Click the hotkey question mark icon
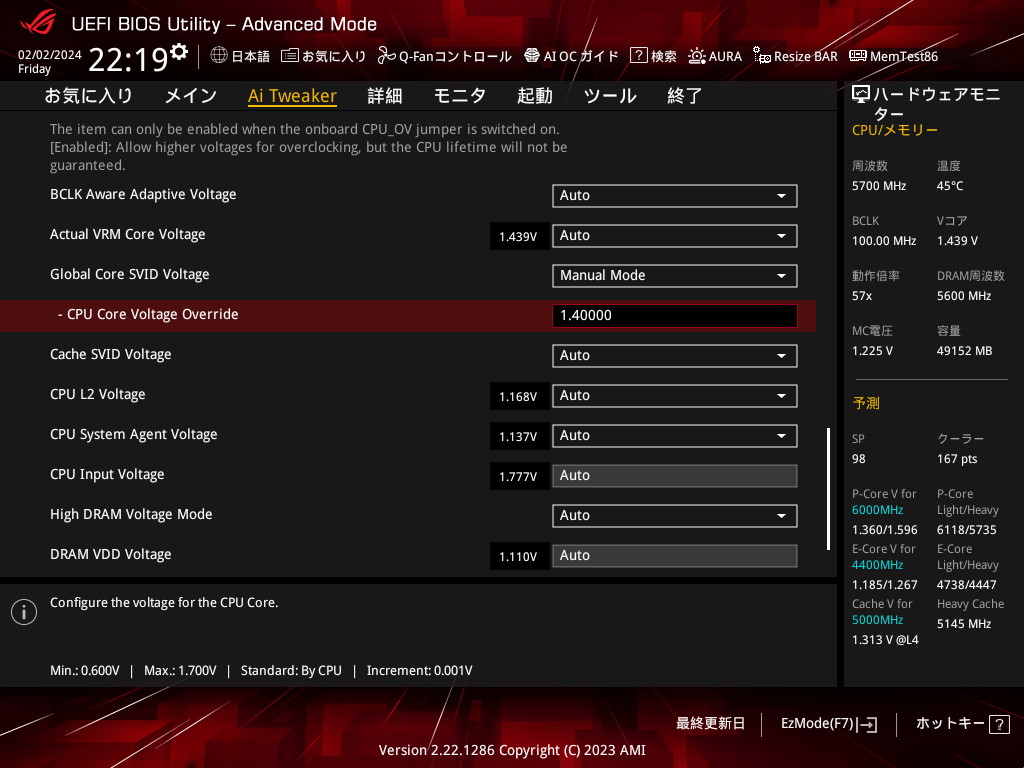The height and width of the screenshot is (768, 1024). [x=999, y=724]
